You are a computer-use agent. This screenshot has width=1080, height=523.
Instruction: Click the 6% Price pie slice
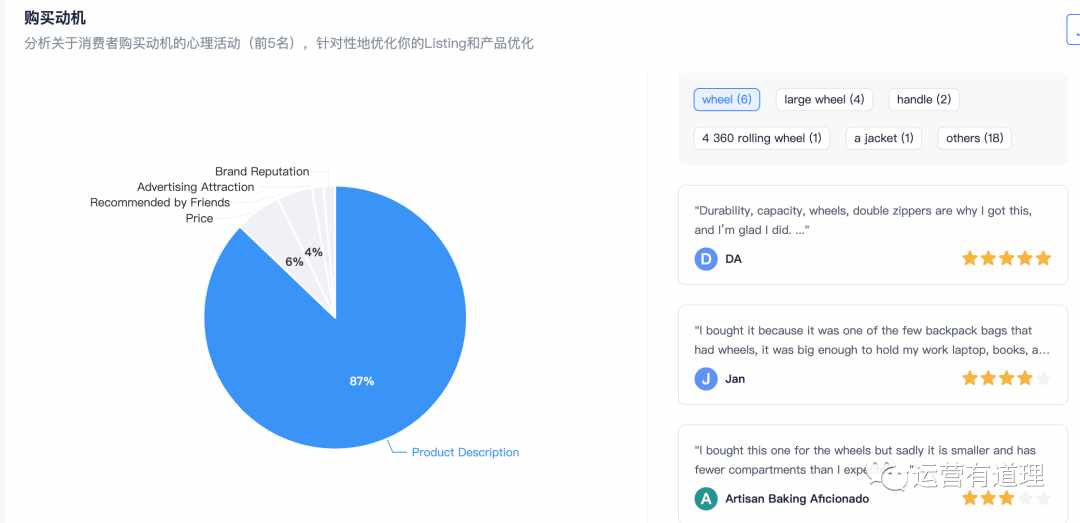[279, 243]
